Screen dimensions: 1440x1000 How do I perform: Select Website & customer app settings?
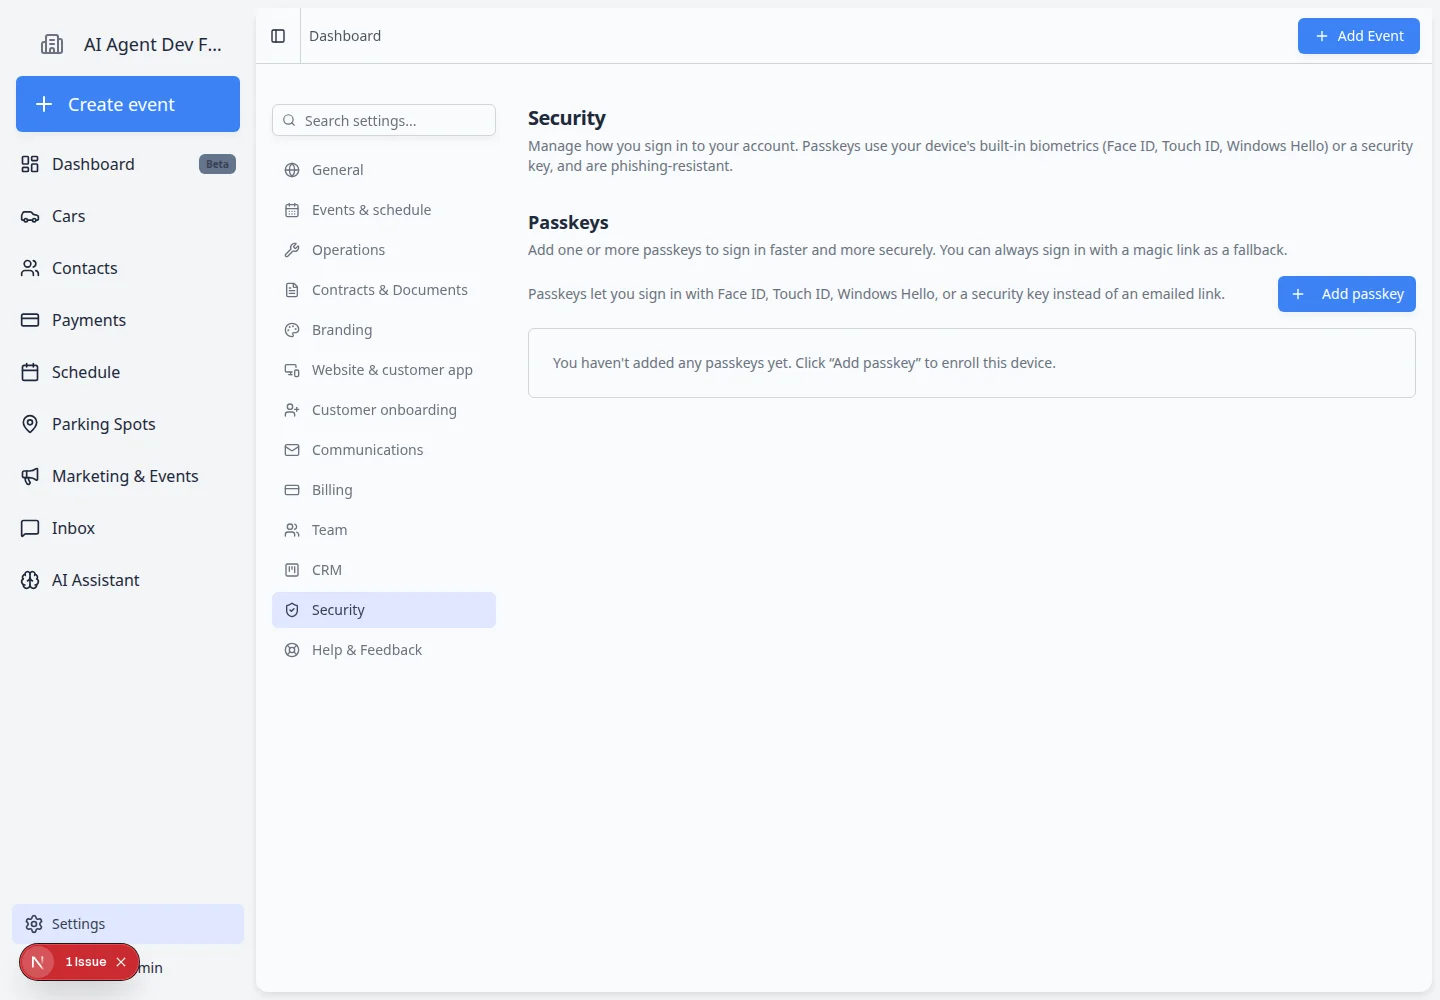tap(384, 370)
